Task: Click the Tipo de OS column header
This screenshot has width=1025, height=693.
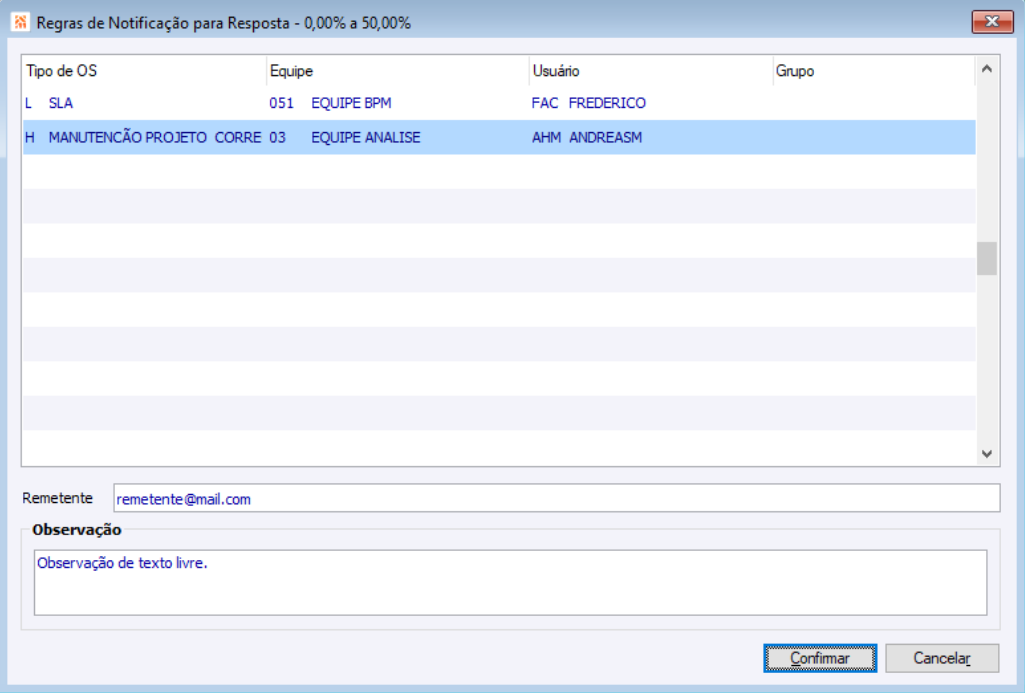Action: click(x=144, y=71)
